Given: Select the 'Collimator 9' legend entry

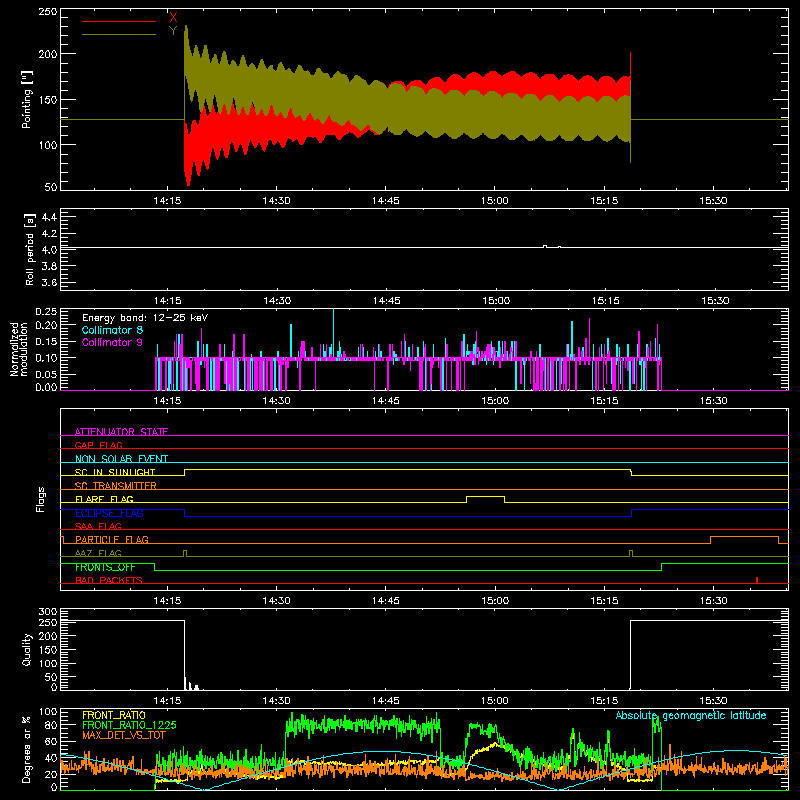Looking at the screenshot, I should click(x=112, y=342).
